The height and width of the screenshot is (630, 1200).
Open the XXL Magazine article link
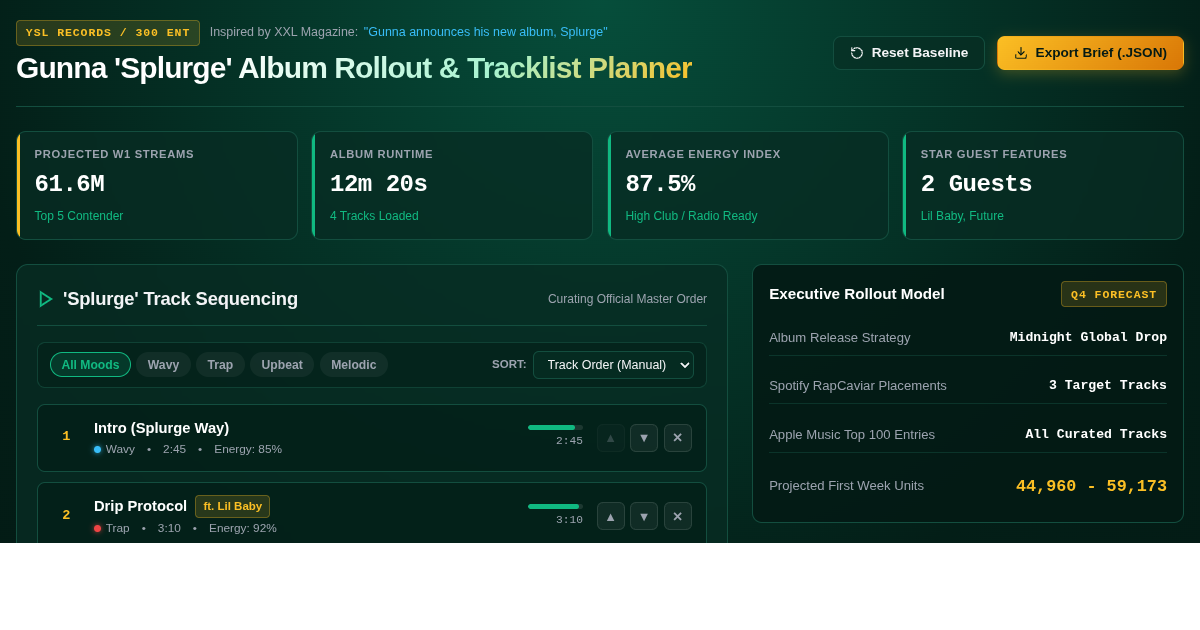(x=485, y=32)
